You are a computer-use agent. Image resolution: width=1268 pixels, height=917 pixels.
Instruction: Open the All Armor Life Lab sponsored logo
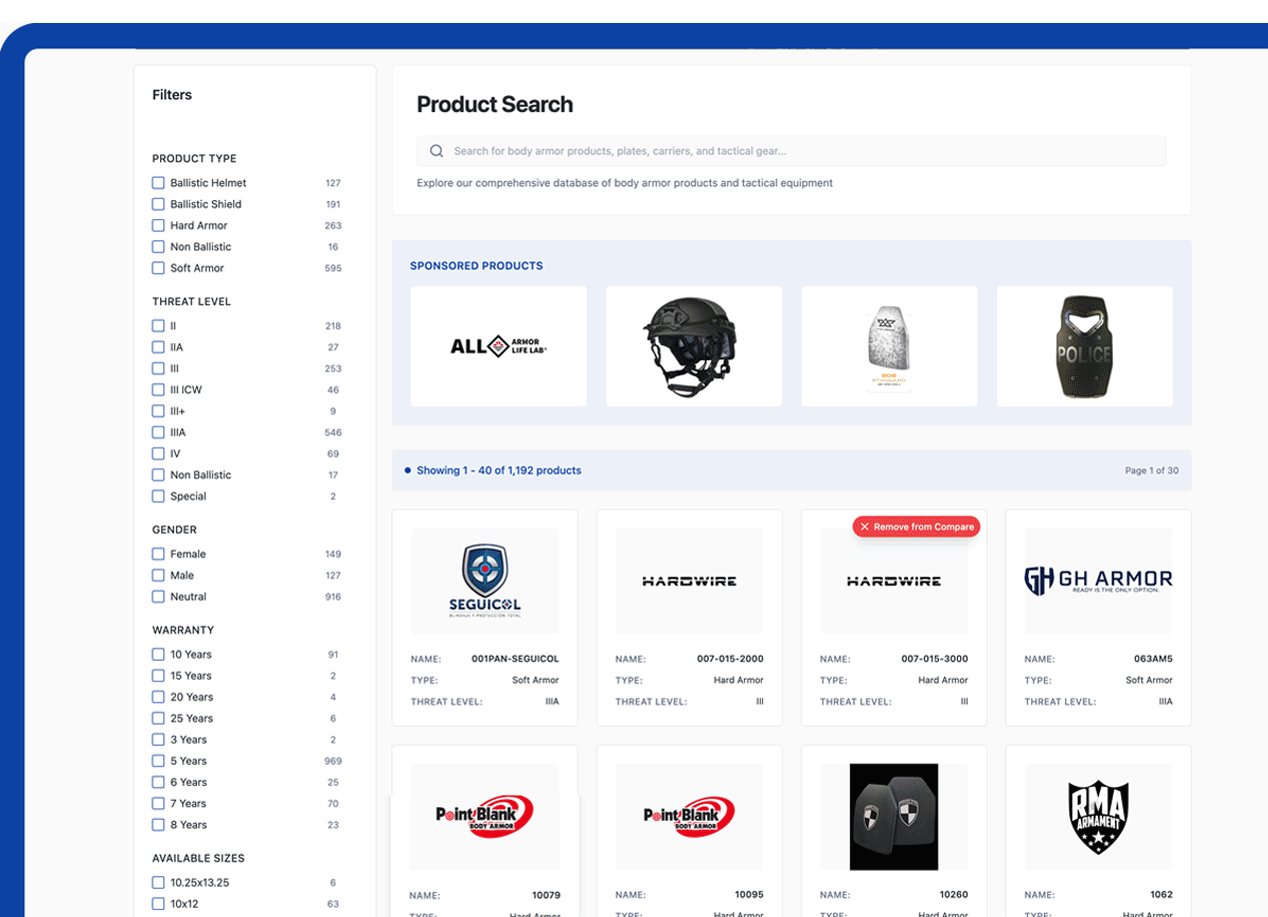pyautogui.click(x=499, y=347)
